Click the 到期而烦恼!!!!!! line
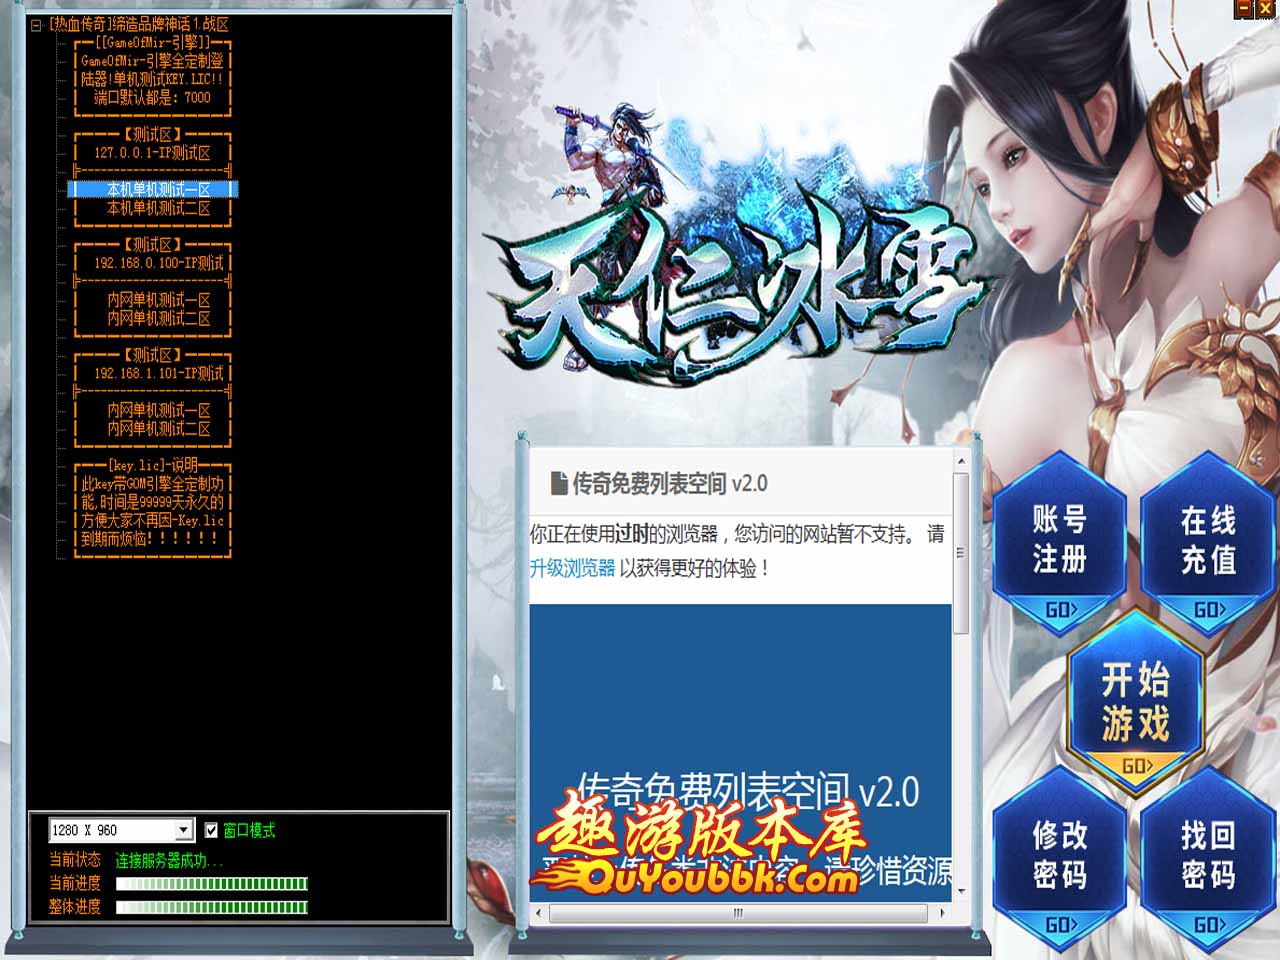 tap(149, 538)
